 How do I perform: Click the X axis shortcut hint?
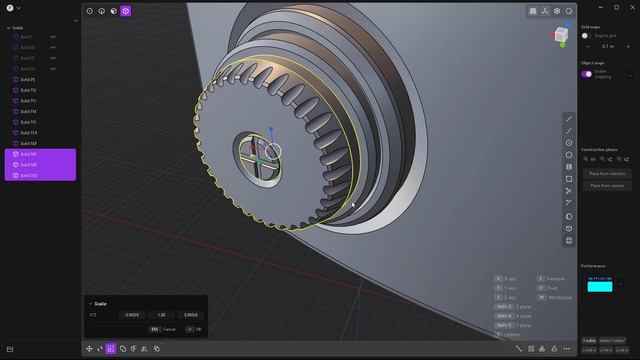click(x=505, y=278)
